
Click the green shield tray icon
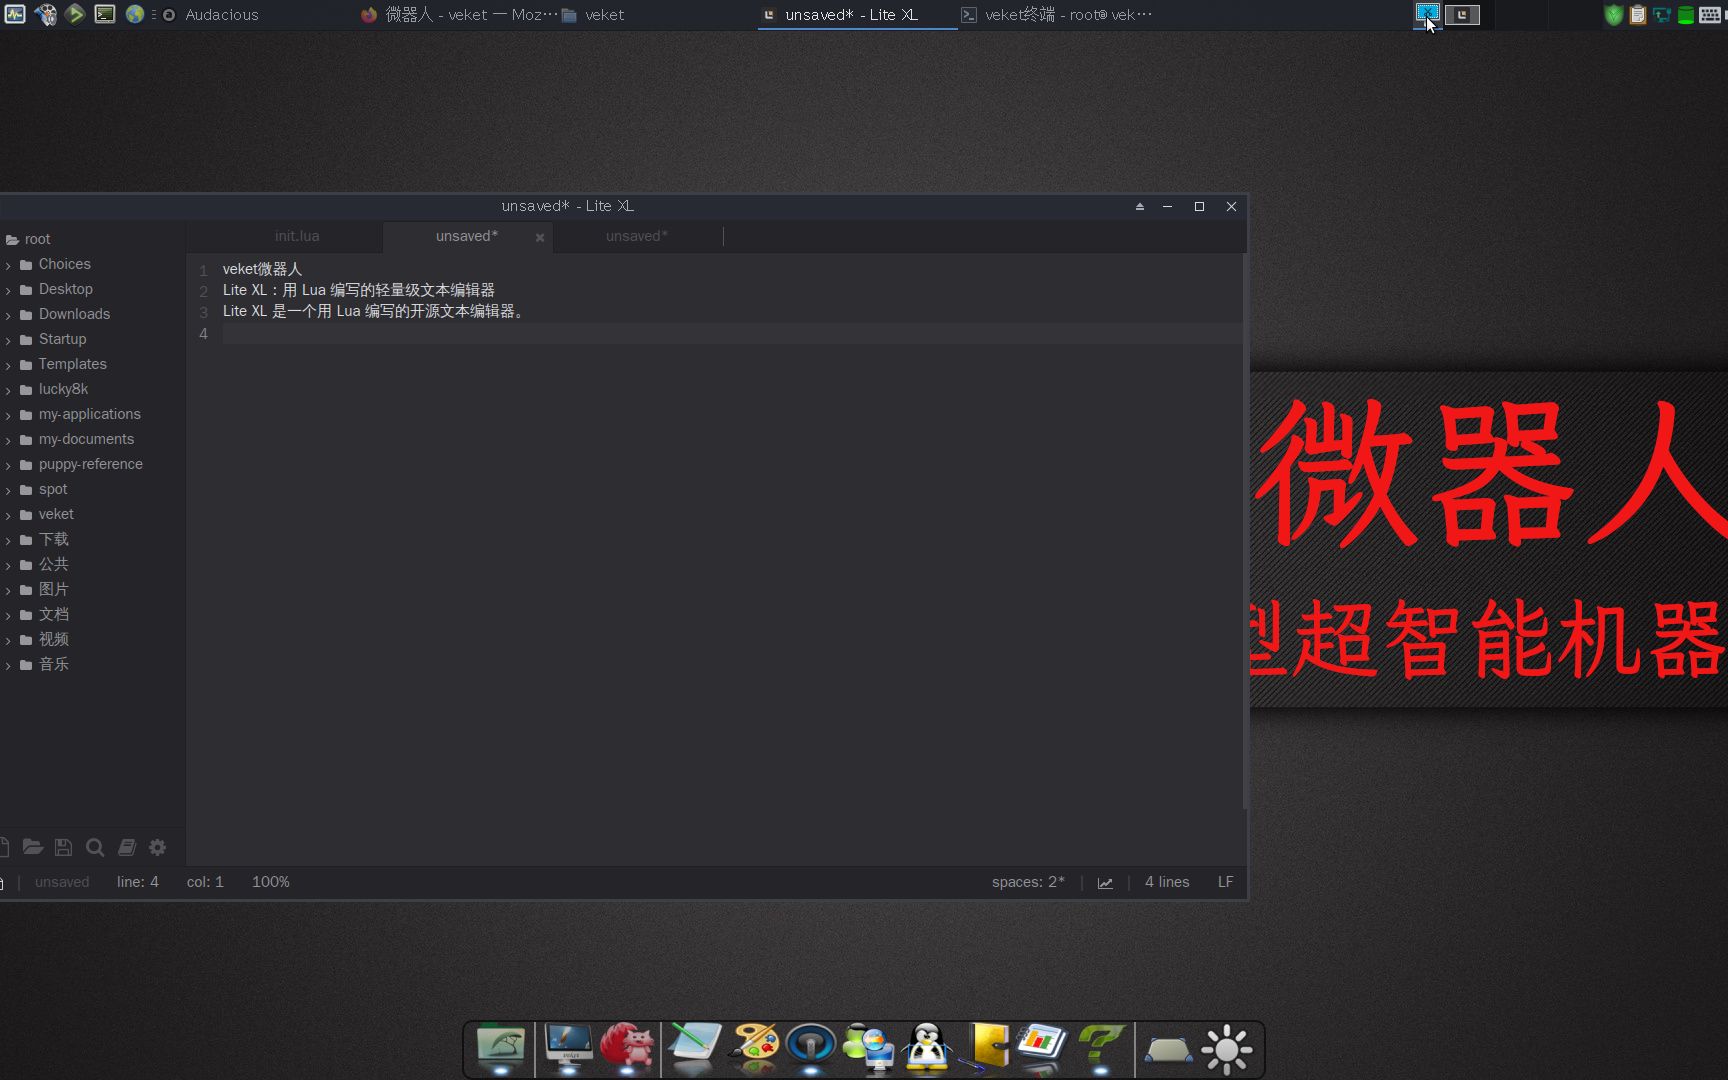[x=1613, y=14]
